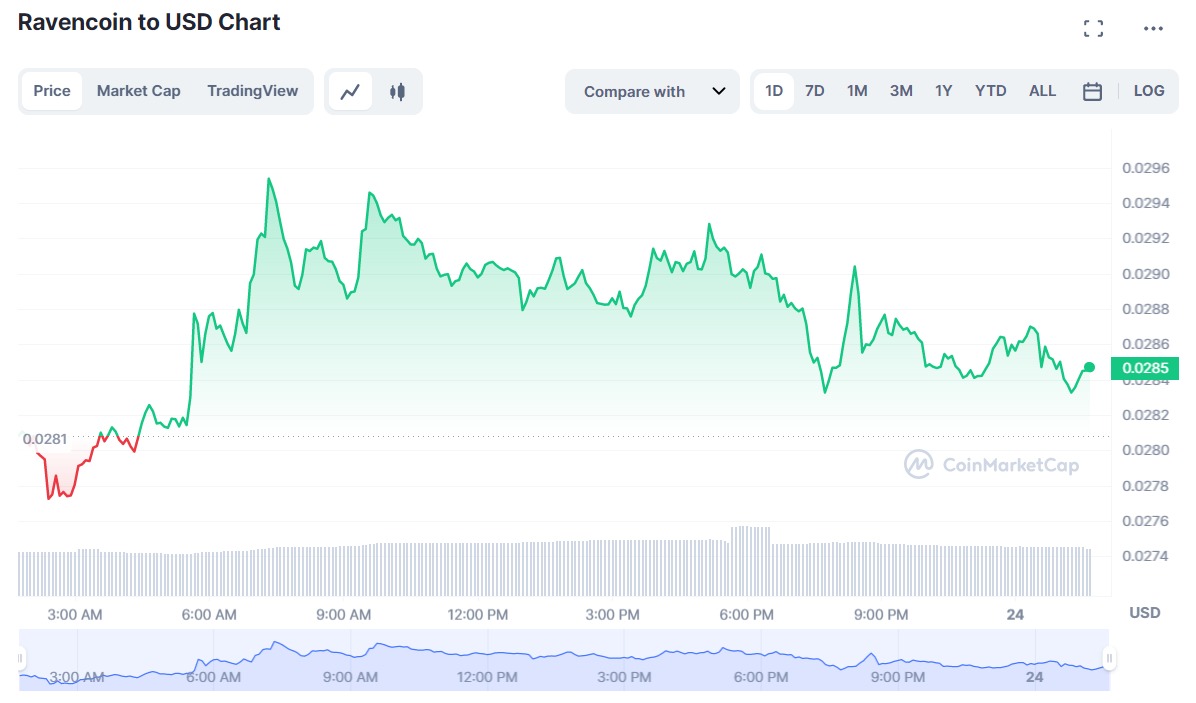Select the 1D time range

774,91
